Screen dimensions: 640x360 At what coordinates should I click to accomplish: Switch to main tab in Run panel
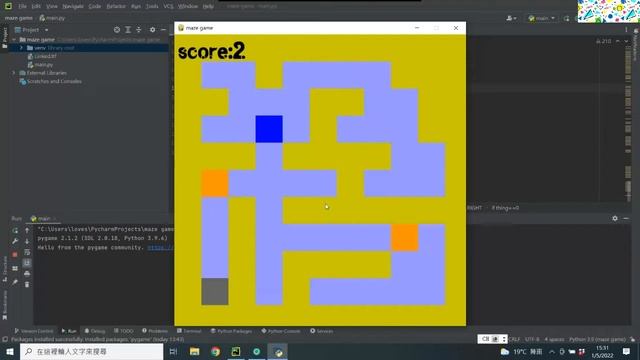point(43,219)
